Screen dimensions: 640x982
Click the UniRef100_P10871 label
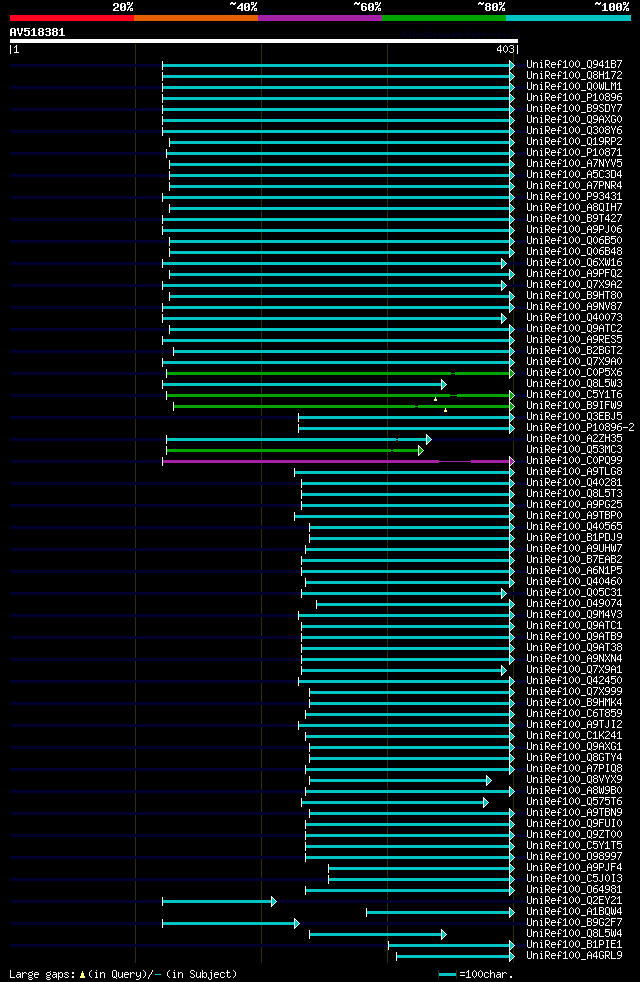pyautogui.click(x=574, y=153)
